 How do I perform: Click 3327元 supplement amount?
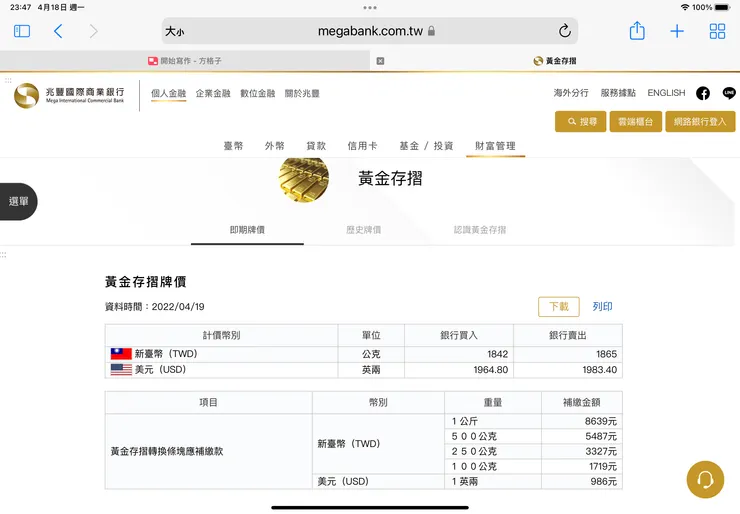[601, 451]
